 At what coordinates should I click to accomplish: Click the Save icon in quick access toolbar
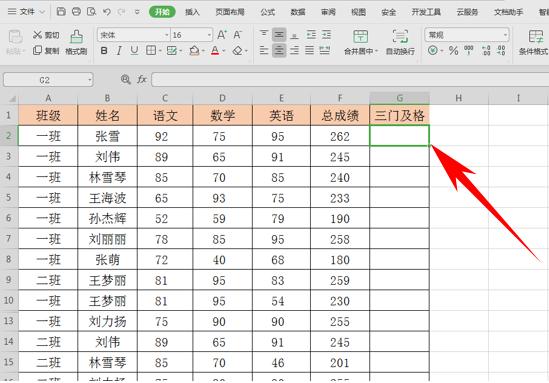pyautogui.click(x=61, y=12)
